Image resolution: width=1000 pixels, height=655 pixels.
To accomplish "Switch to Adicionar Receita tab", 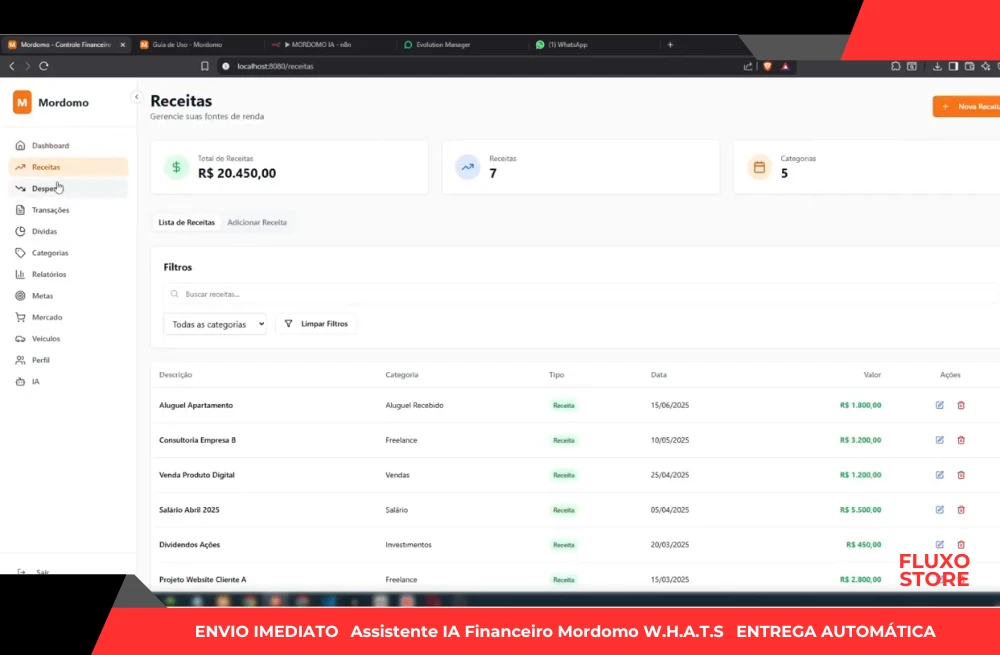I will click(257, 222).
